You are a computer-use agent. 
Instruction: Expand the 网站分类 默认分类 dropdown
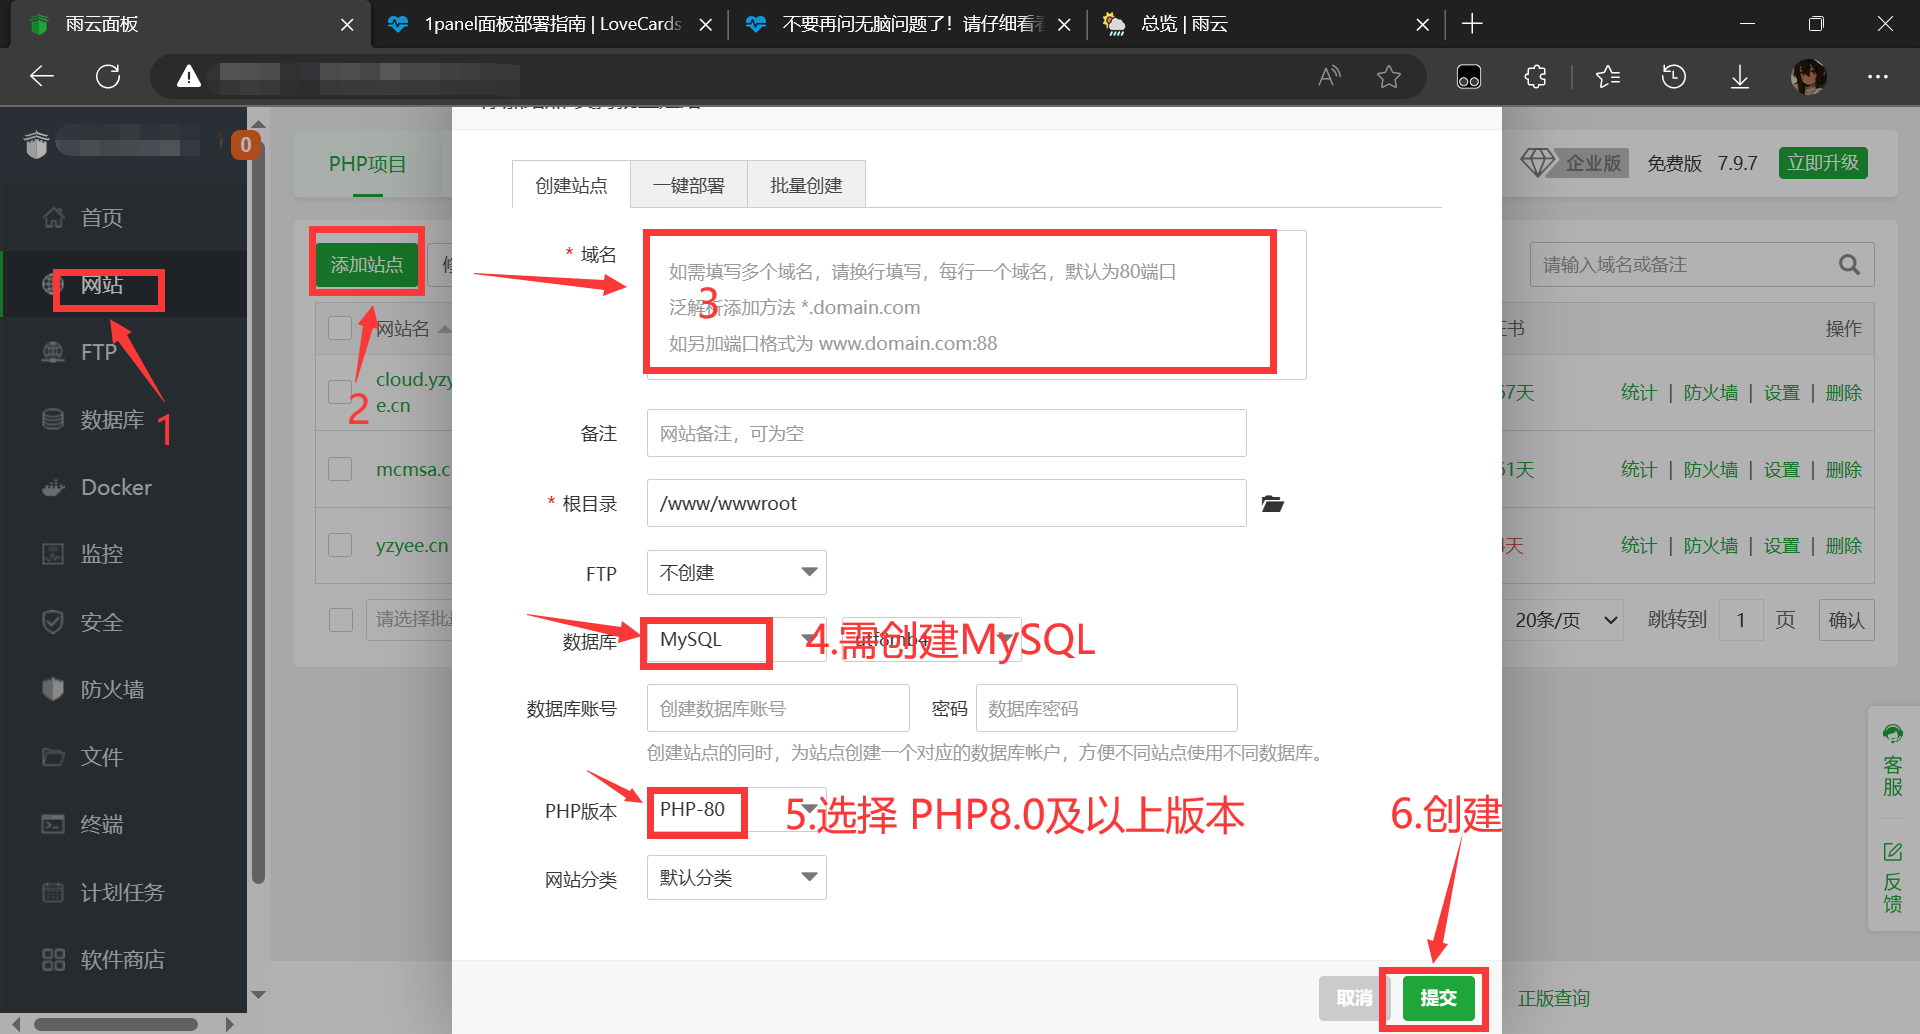coord(736,878)
